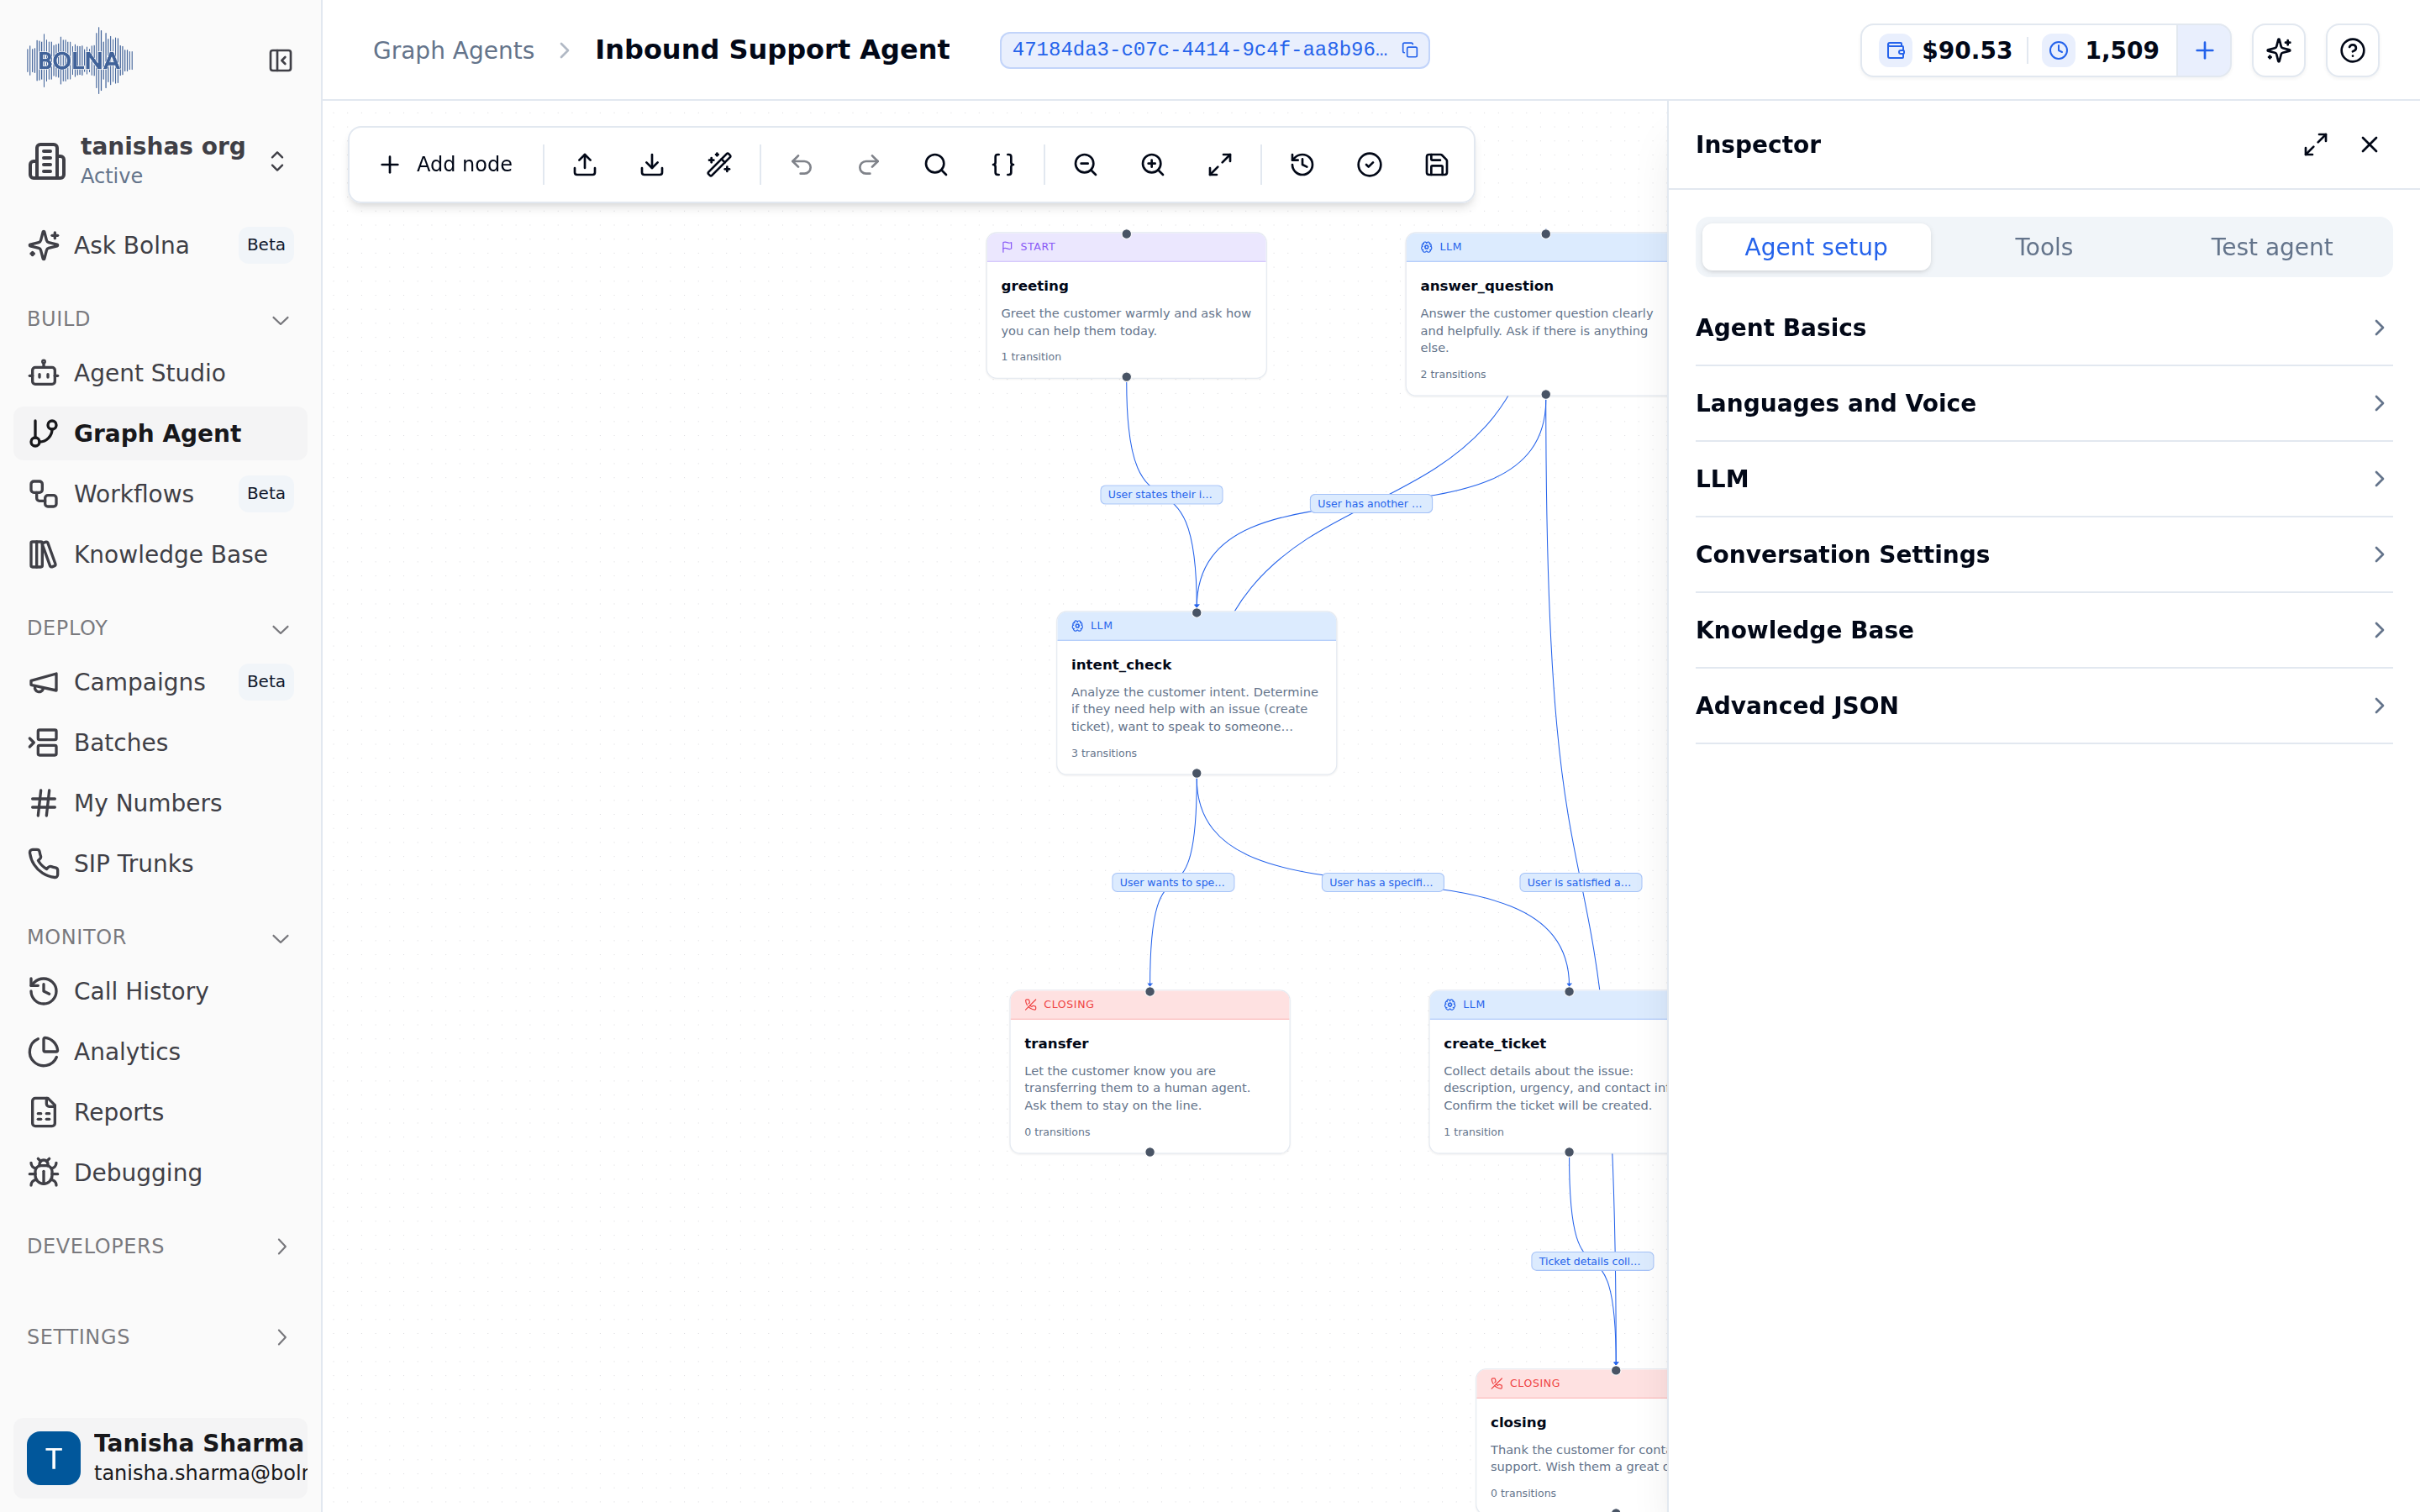Open Agent Studio from sidebar
Screen dimensions: 2420x1512
point(160,373)
